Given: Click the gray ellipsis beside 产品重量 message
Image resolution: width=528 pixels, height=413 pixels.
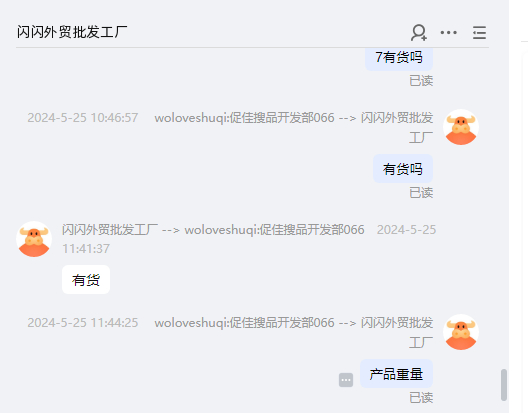Looking at the screenshot, I should [x=346, y=380].
